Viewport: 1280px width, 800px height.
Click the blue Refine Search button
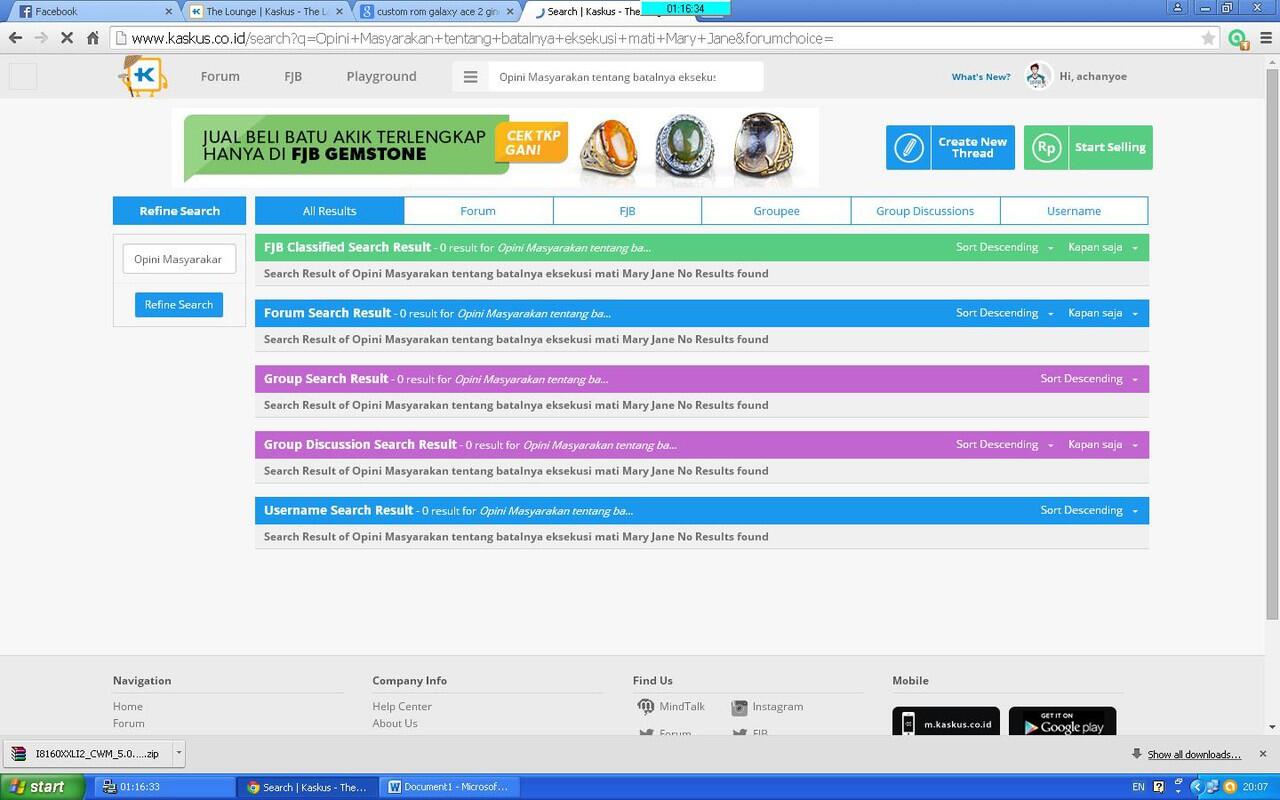click(x=179, y=305)
